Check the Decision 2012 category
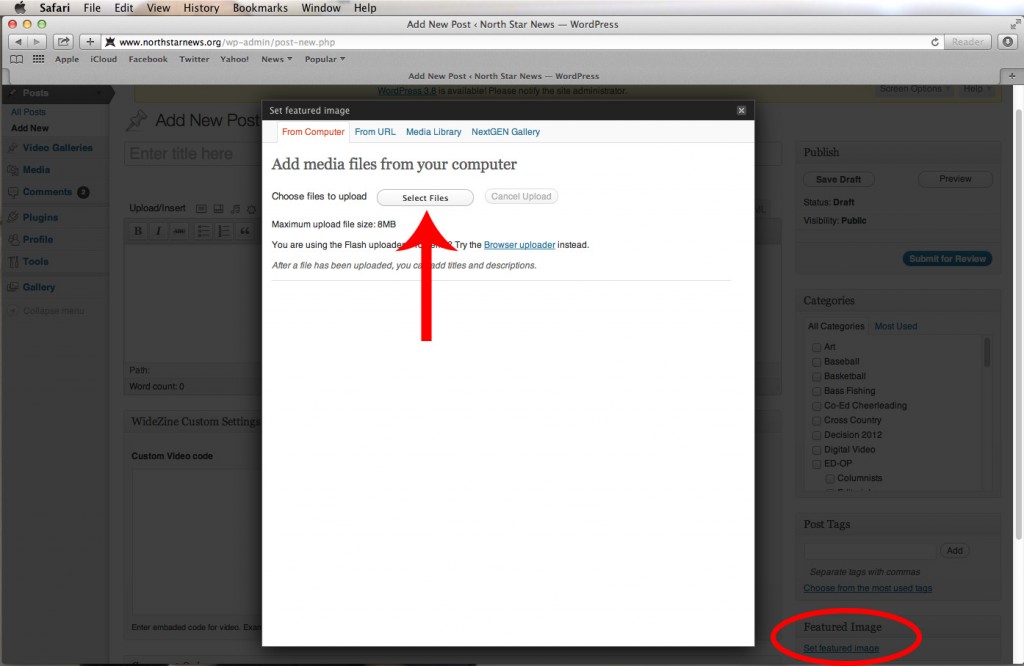The height and width of the screenshot is (666, 1024). click(816, 436)
